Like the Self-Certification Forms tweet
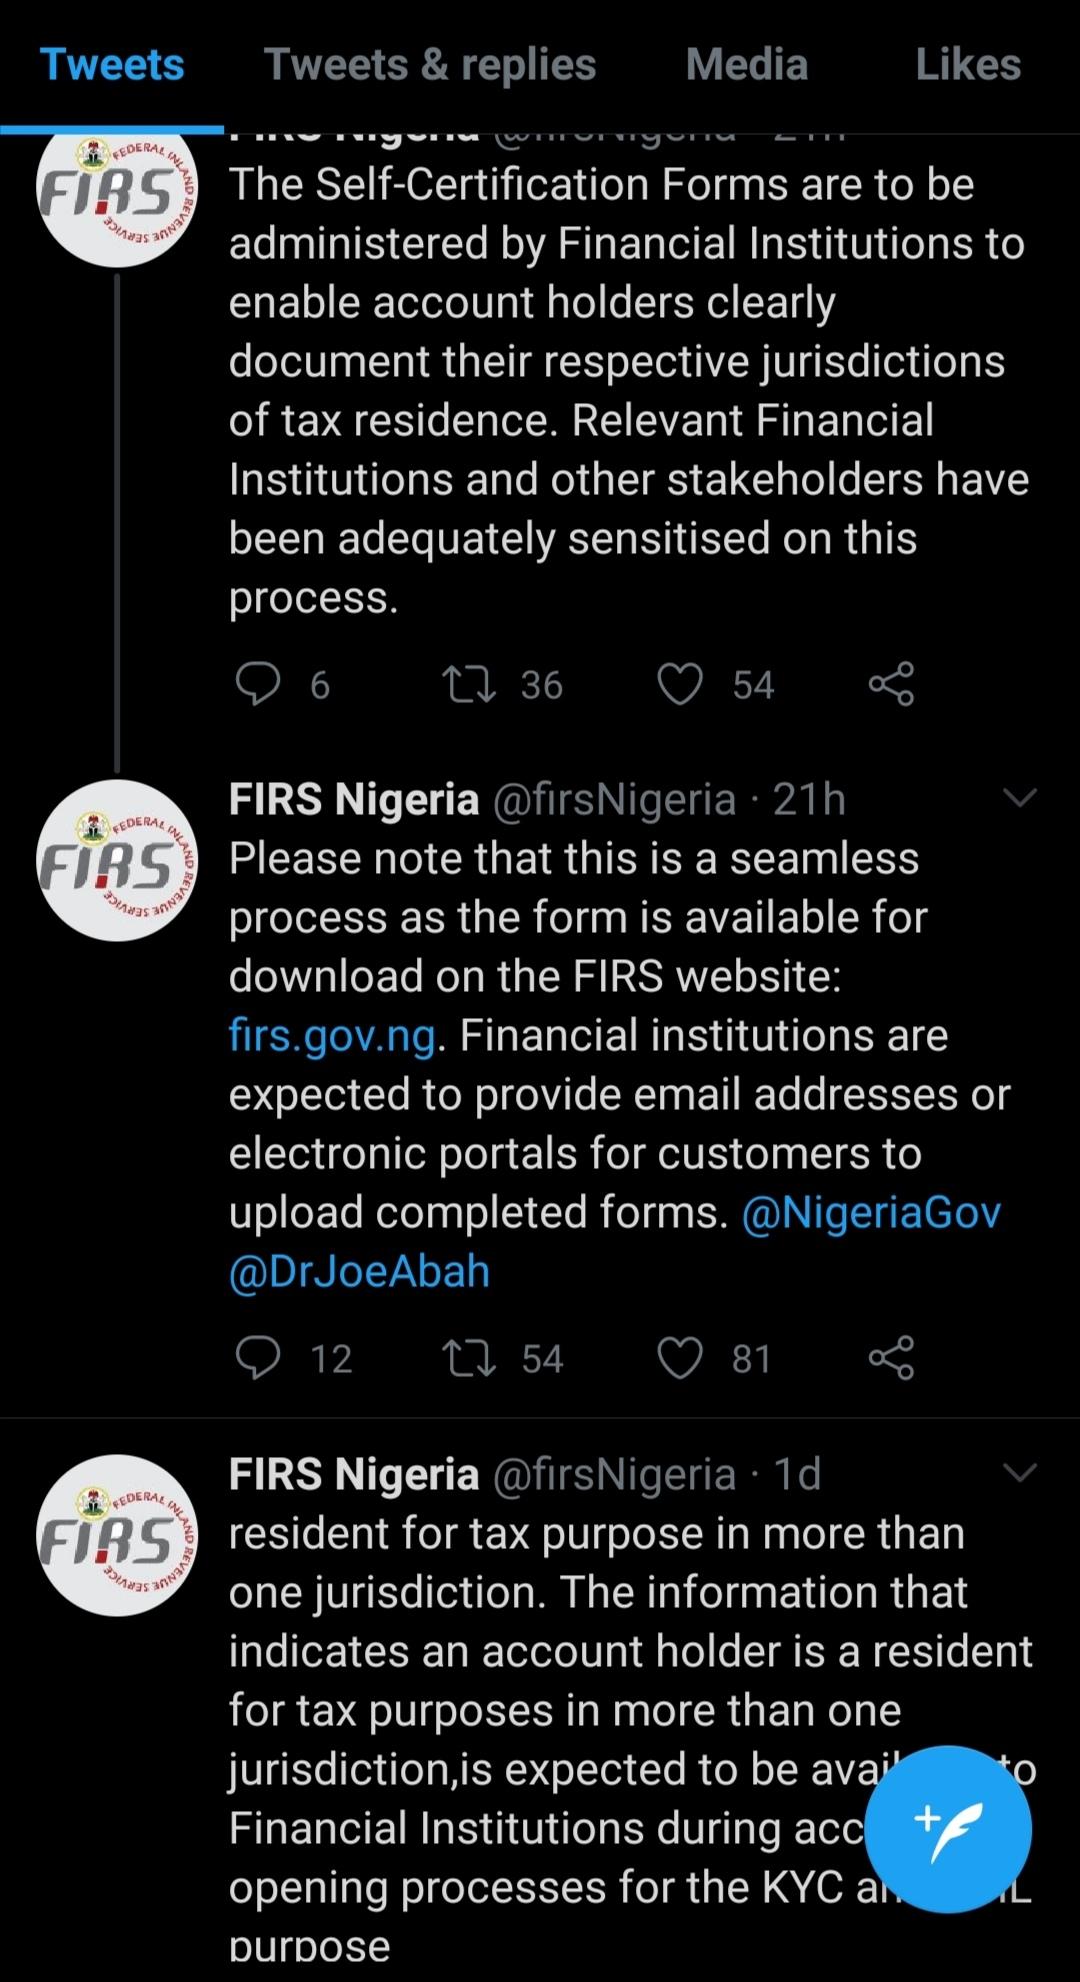 (x=680, y=685)
